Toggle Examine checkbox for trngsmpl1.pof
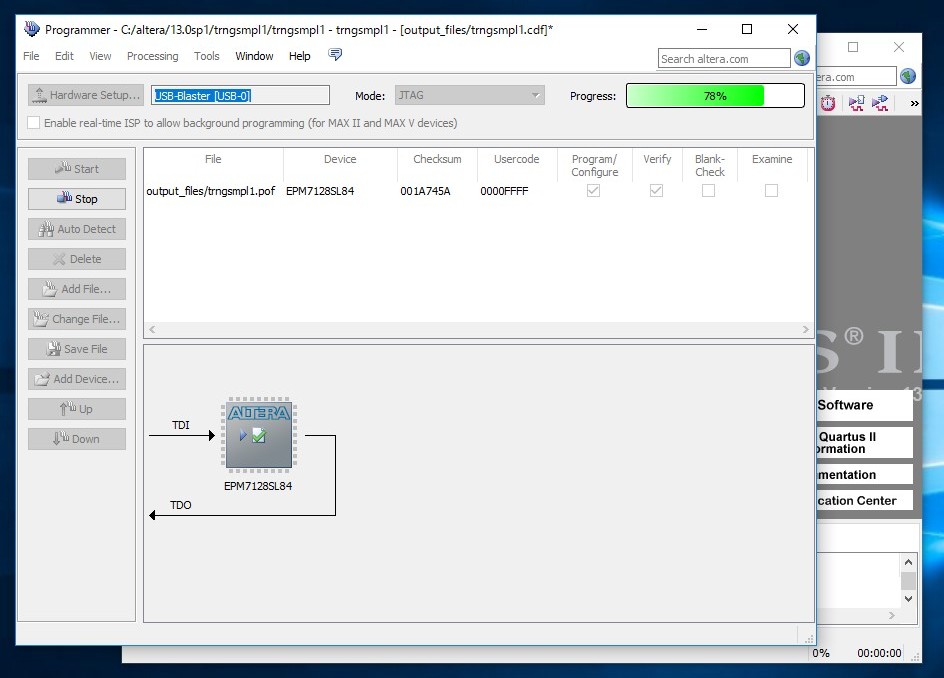The height and width of the screenshot is (678, 944). click(x=771, y=191)
